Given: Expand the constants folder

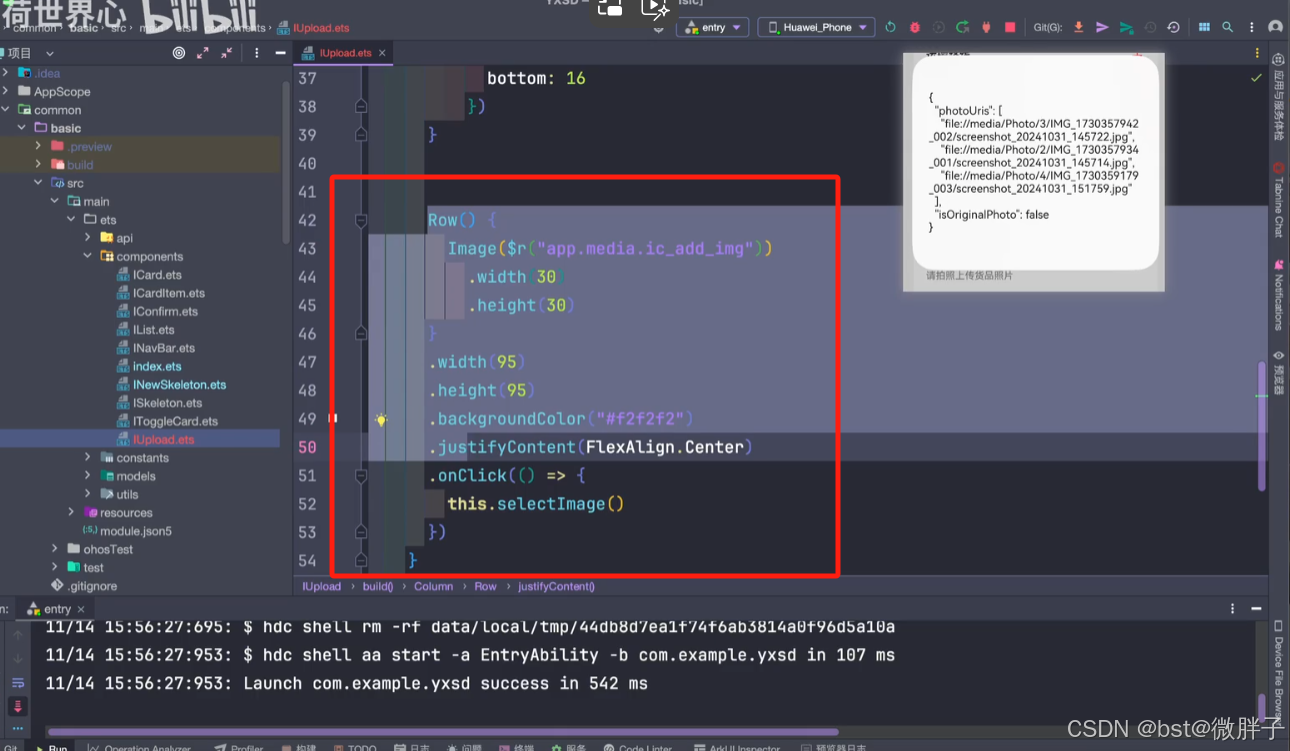Looking at the screenshot, I should coord(88,458).
